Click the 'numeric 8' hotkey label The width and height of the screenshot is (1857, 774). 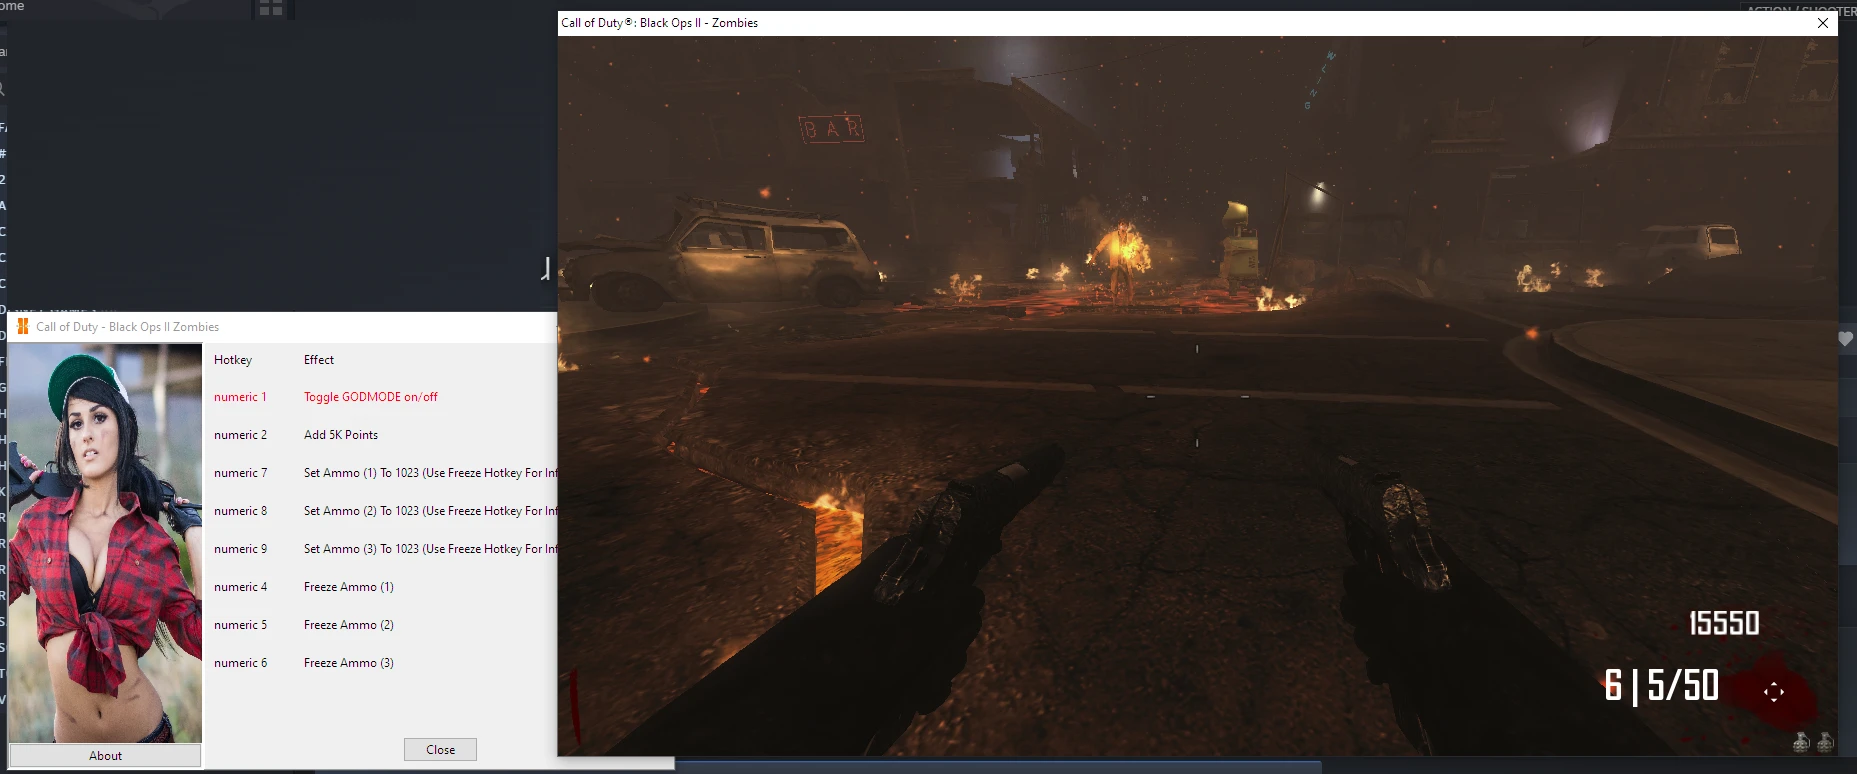(240, 511)
